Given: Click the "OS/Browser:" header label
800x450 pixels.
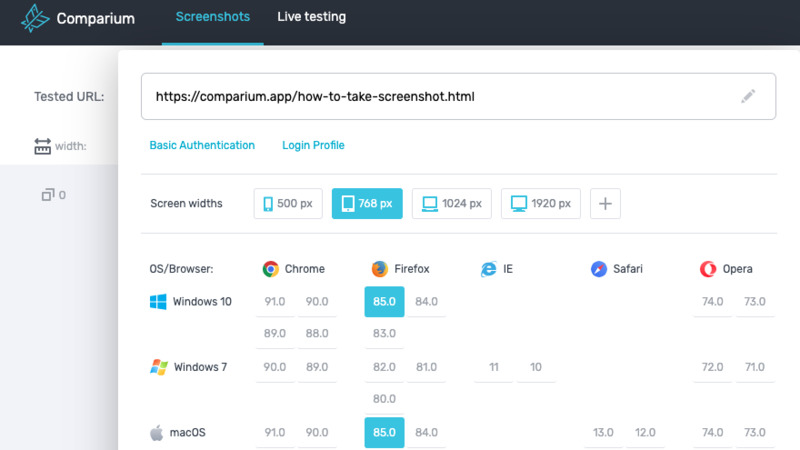Looking at the screenshot, I should pos(181,269).
